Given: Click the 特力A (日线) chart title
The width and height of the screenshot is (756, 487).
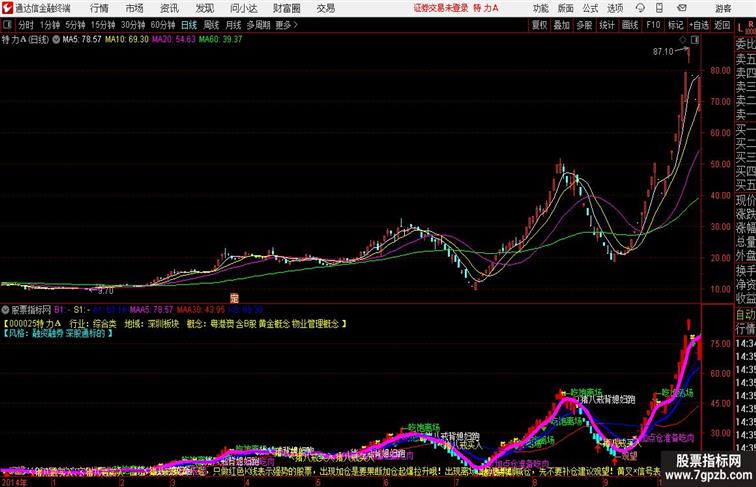Looking at the screenshot, I should (26, 40).
